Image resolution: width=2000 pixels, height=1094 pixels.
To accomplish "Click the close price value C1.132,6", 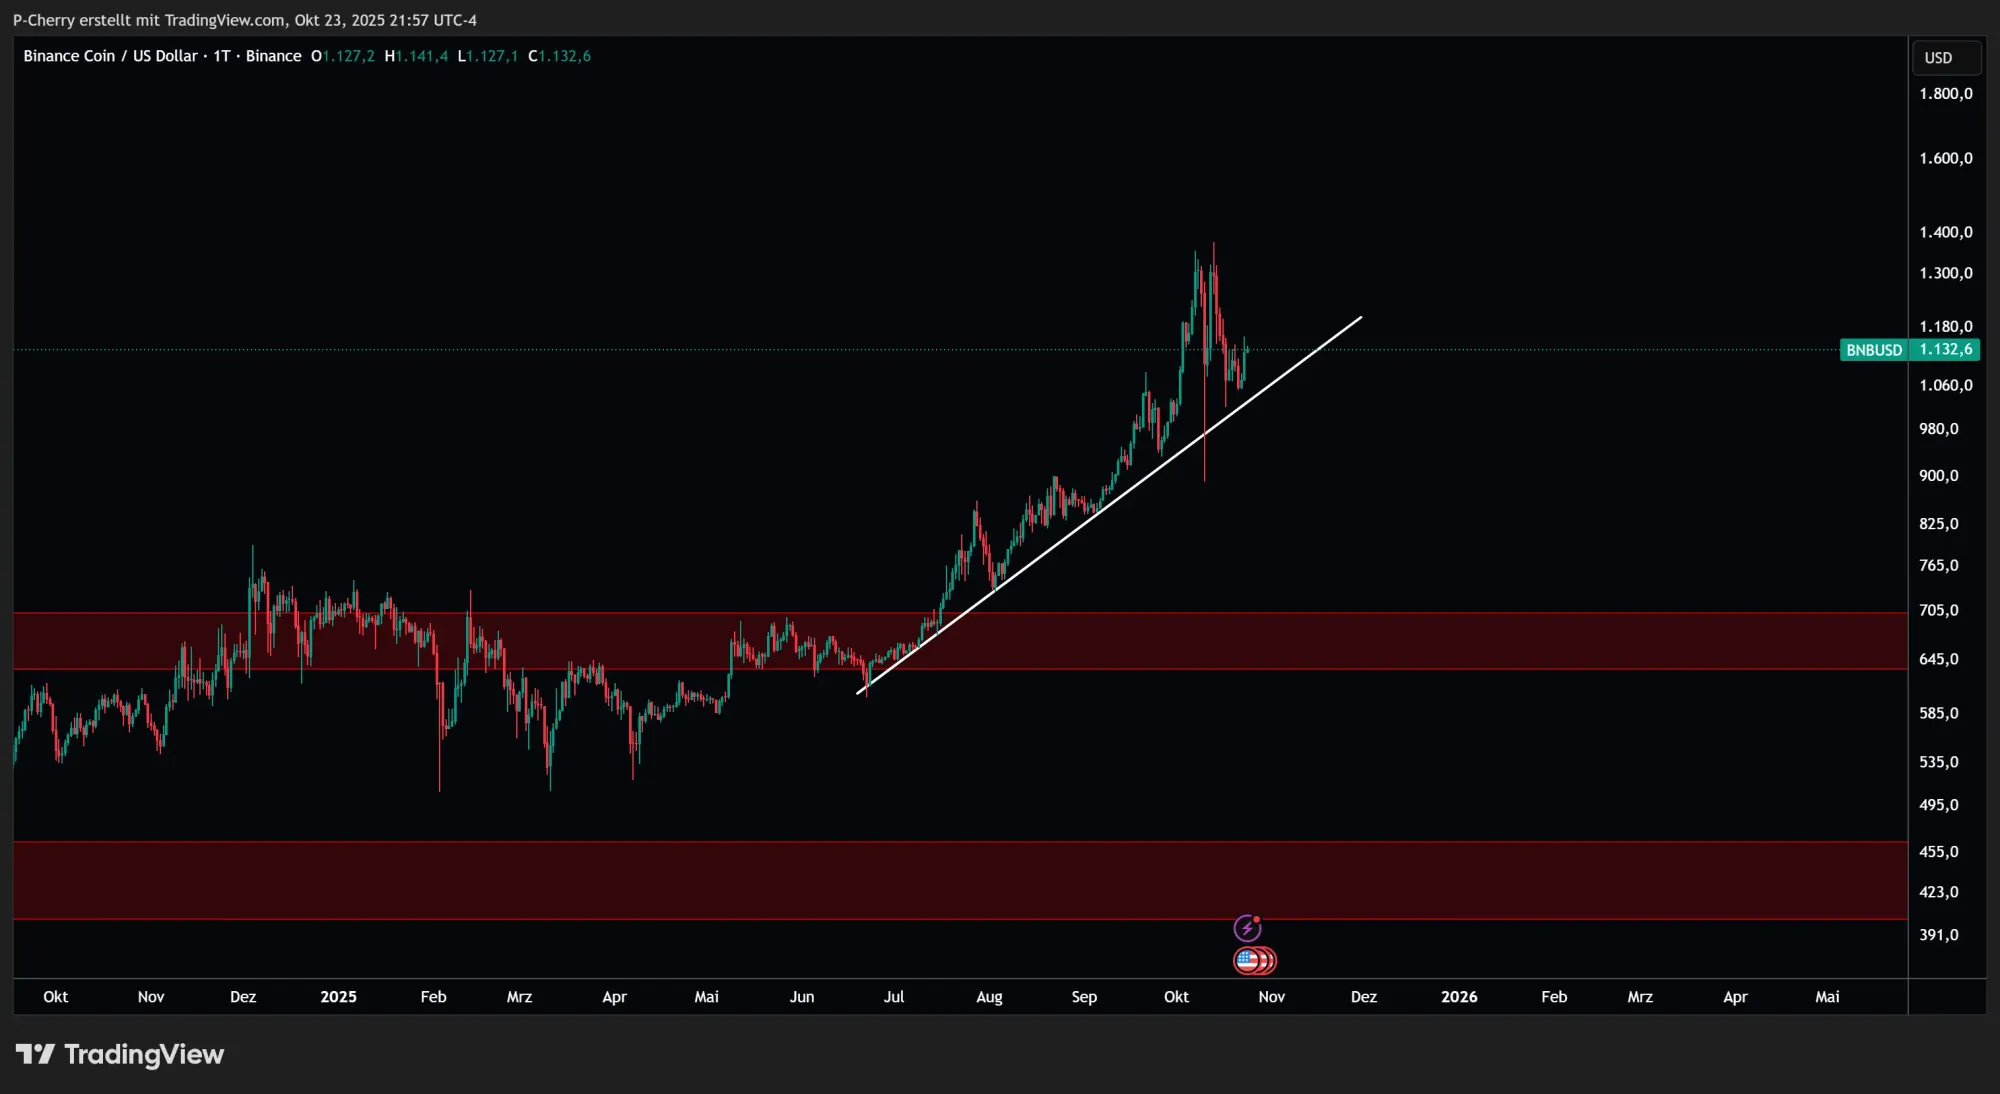I will (x=559, y=56).
